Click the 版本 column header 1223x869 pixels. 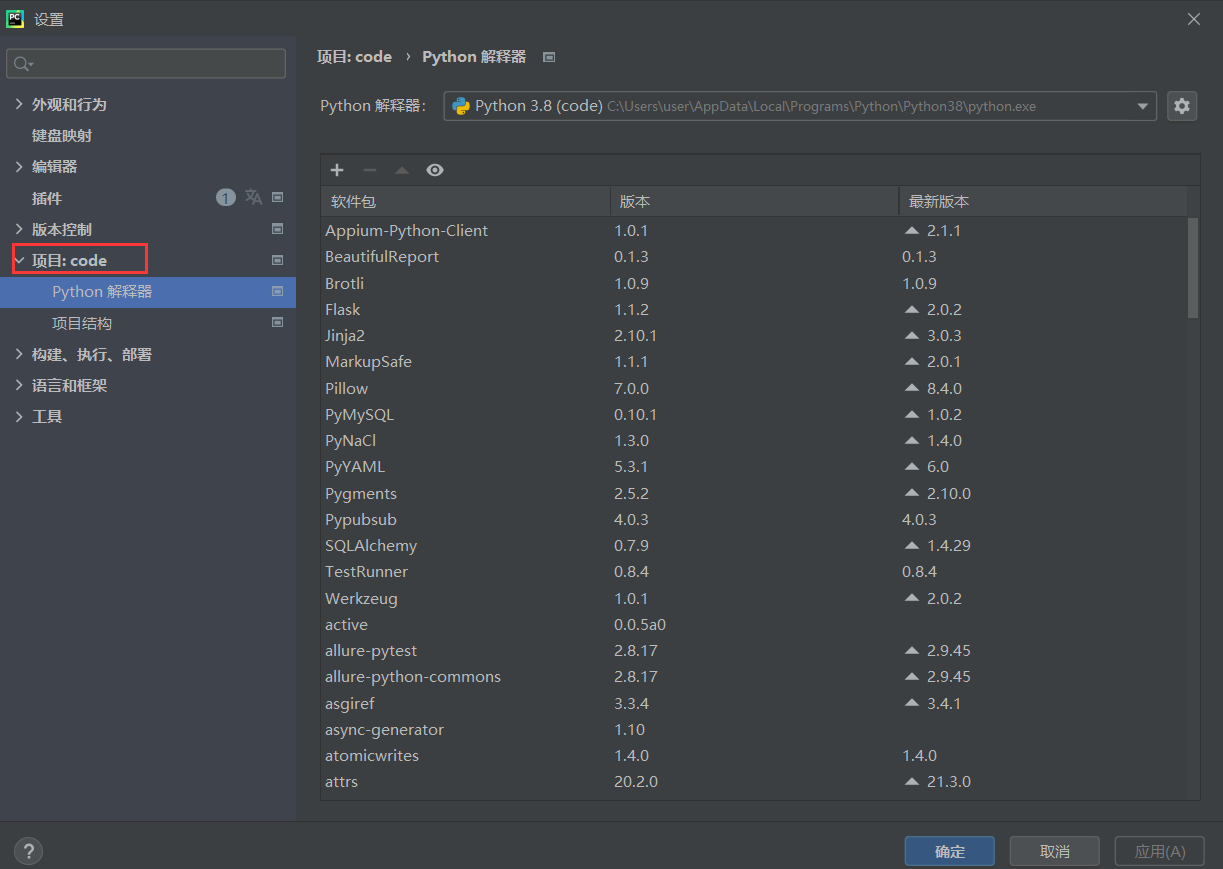pyautogui.click(x=755, y=201)
